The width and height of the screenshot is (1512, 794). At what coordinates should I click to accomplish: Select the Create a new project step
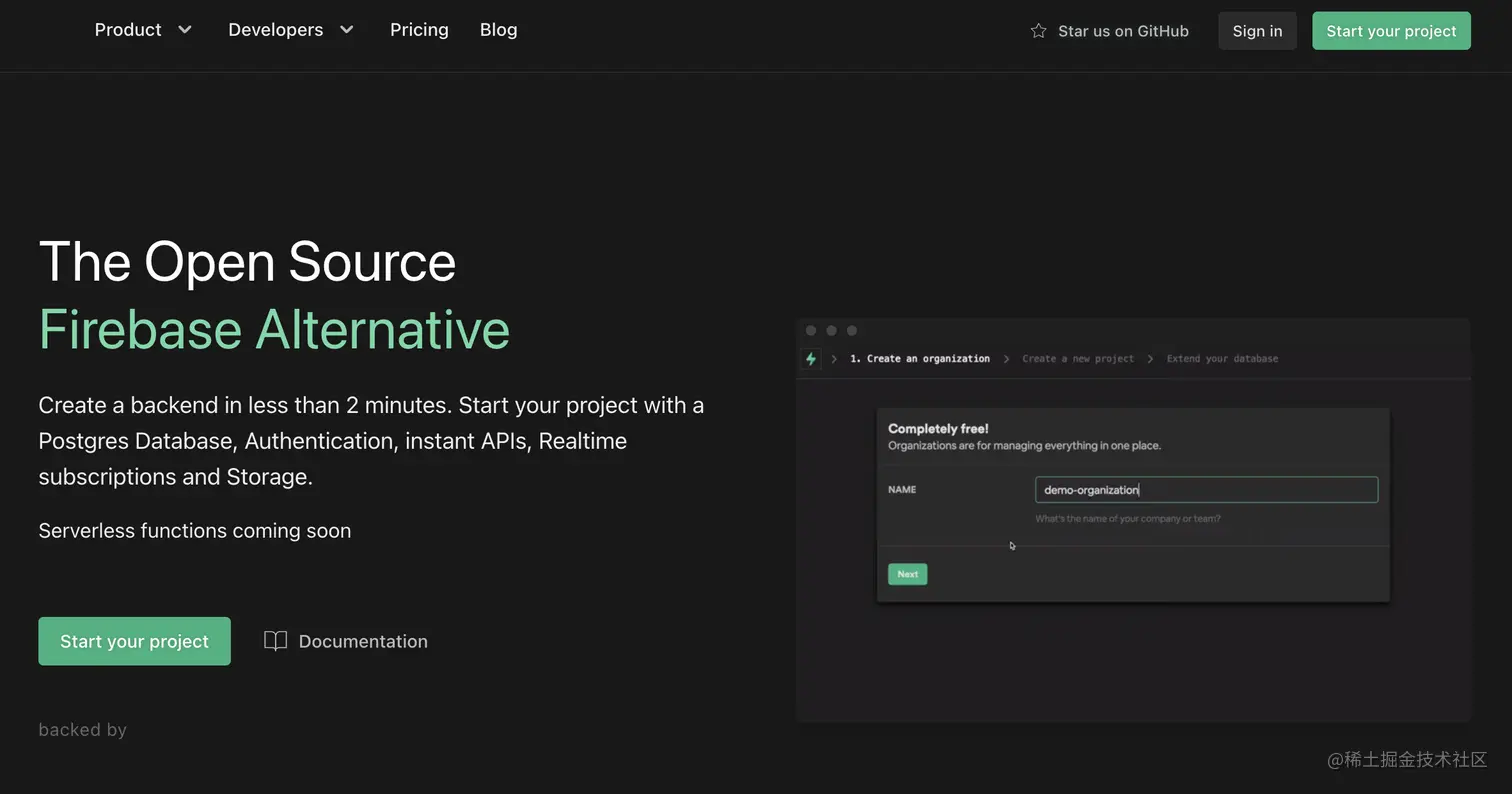tap(1078, 358)
